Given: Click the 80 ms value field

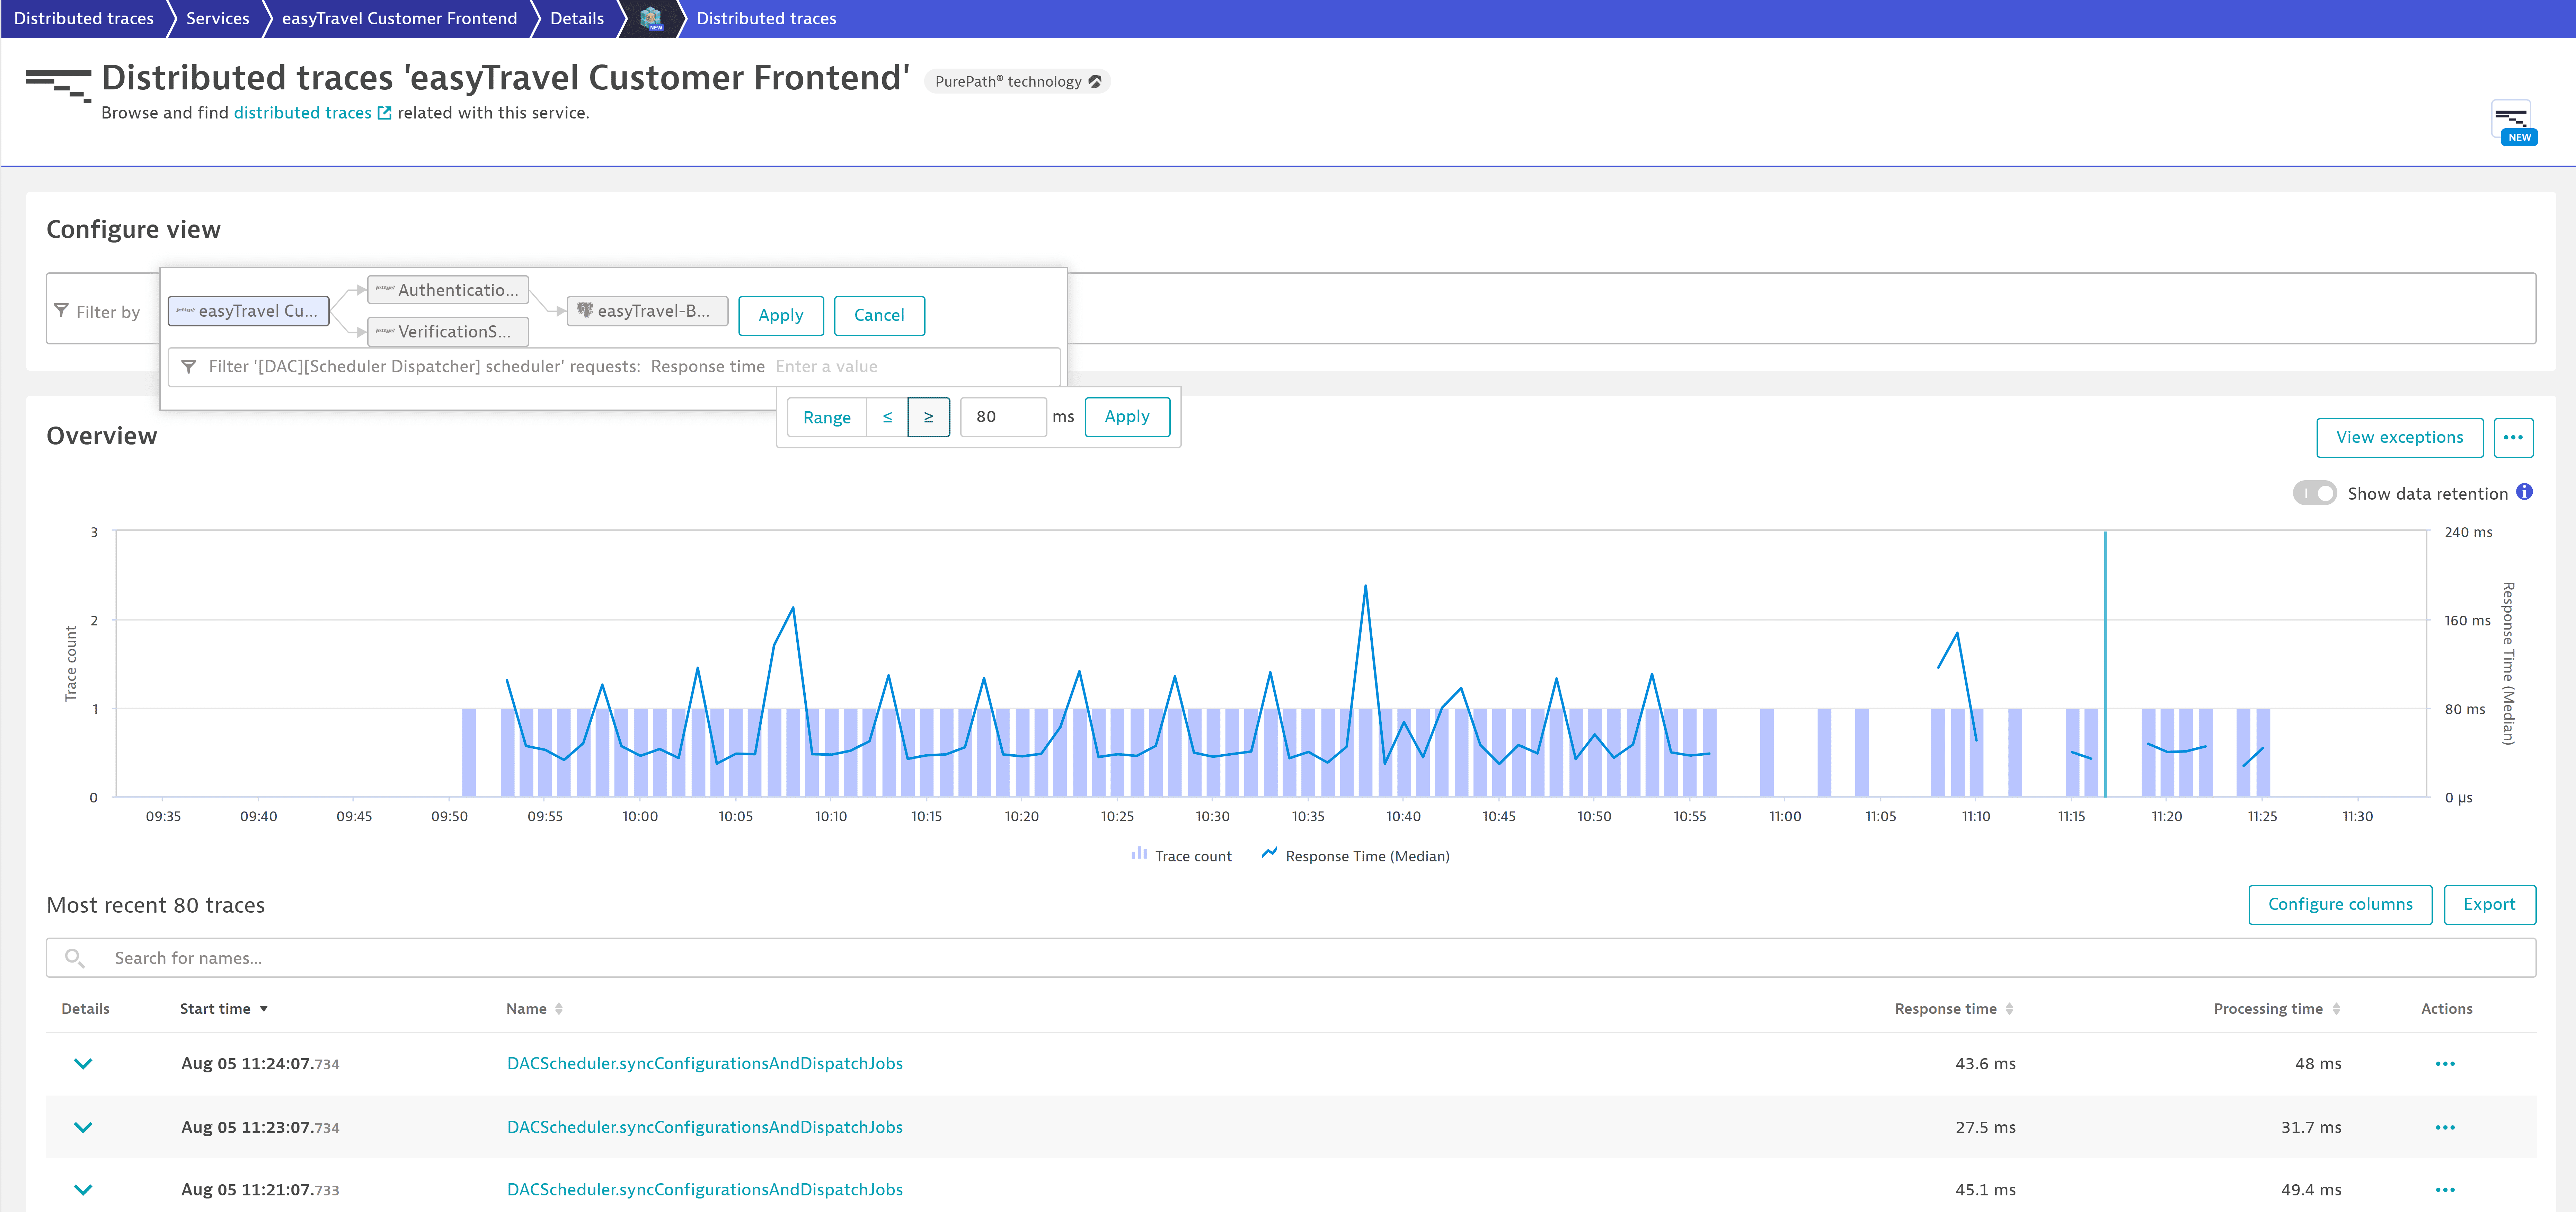Looking at the screenshot, I should coord(1003,417).
